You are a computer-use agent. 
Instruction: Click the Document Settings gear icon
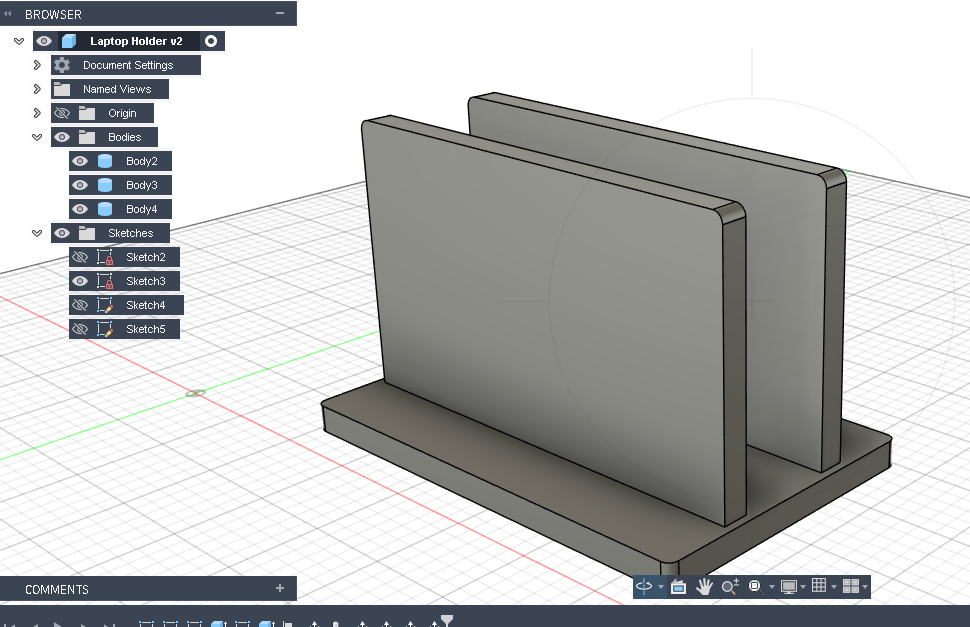click(x=62, y=65)
